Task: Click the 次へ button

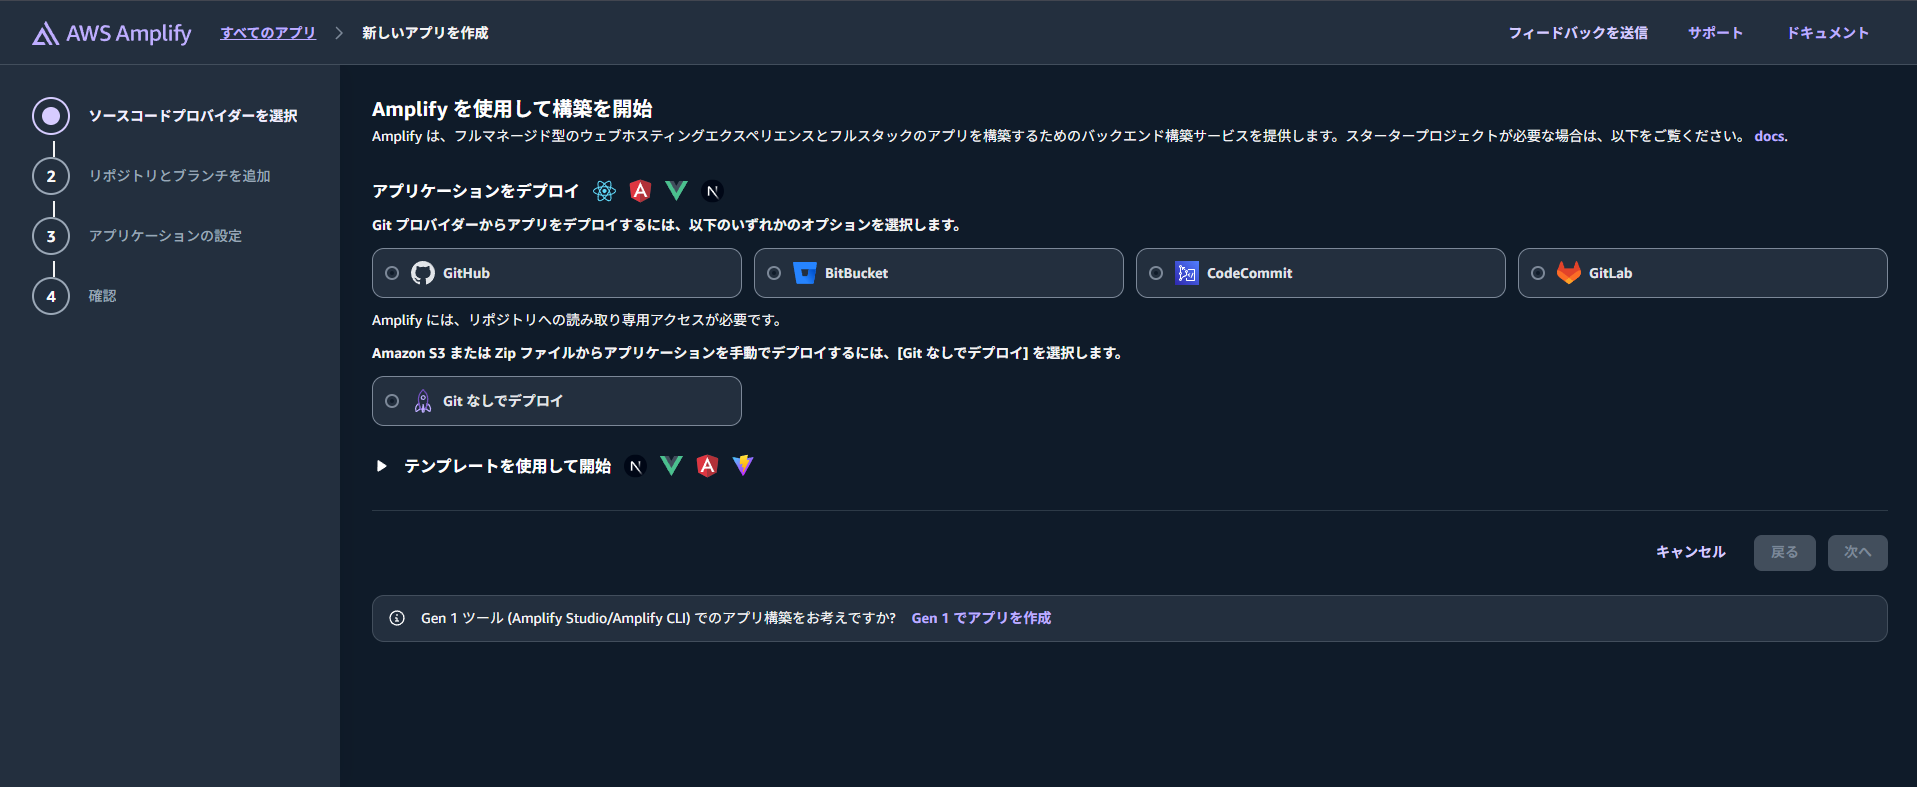Action: coord(1858,553)
